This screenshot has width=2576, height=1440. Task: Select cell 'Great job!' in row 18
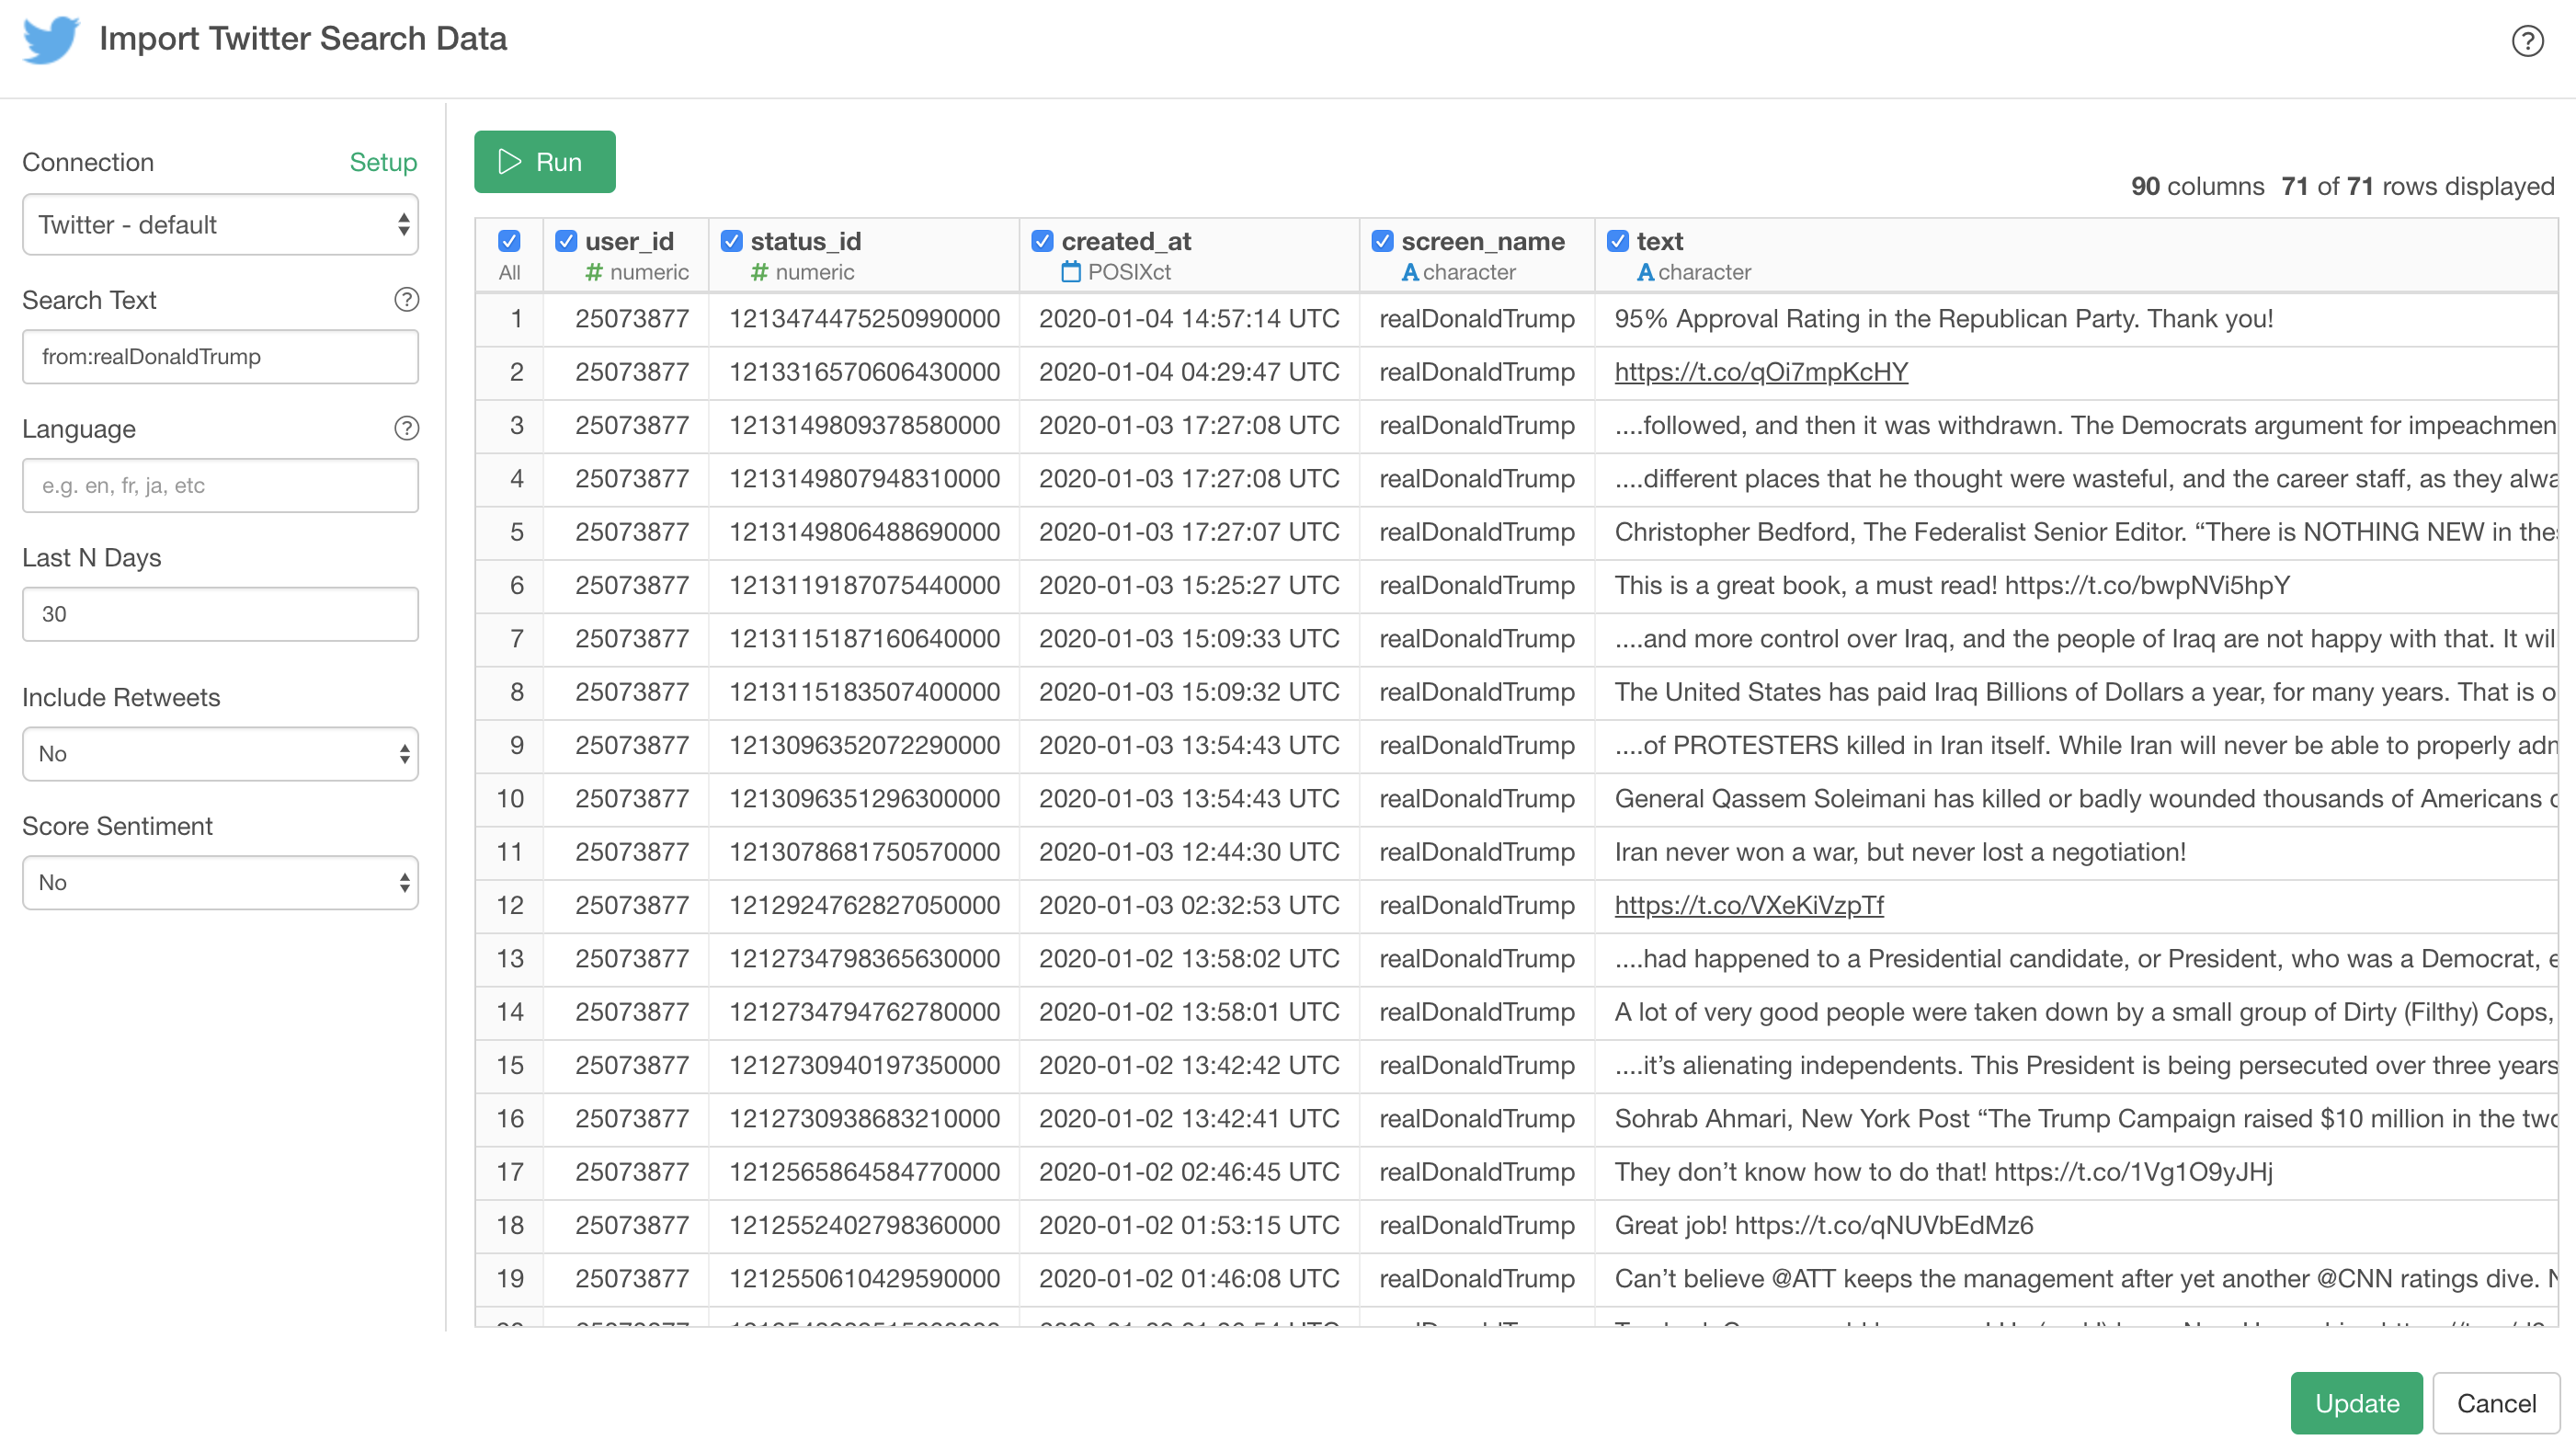pyautogui.click(x=2076, y=1225)
